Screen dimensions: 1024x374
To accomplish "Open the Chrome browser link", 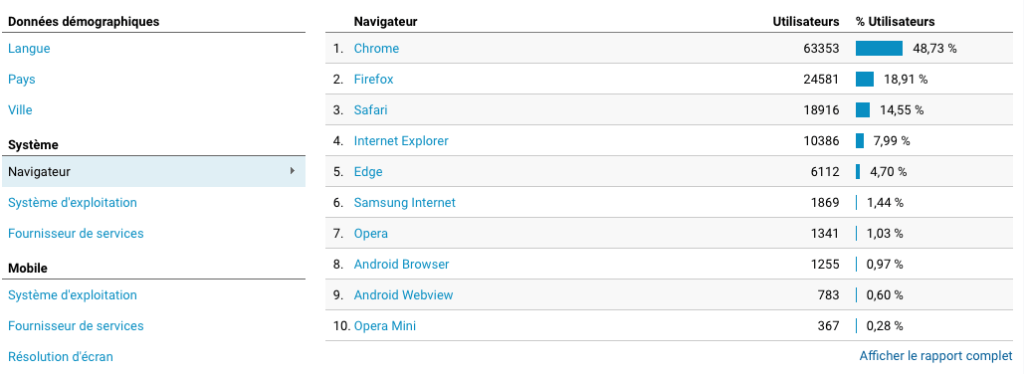I will pyautogui.click(x=376, y=48).
